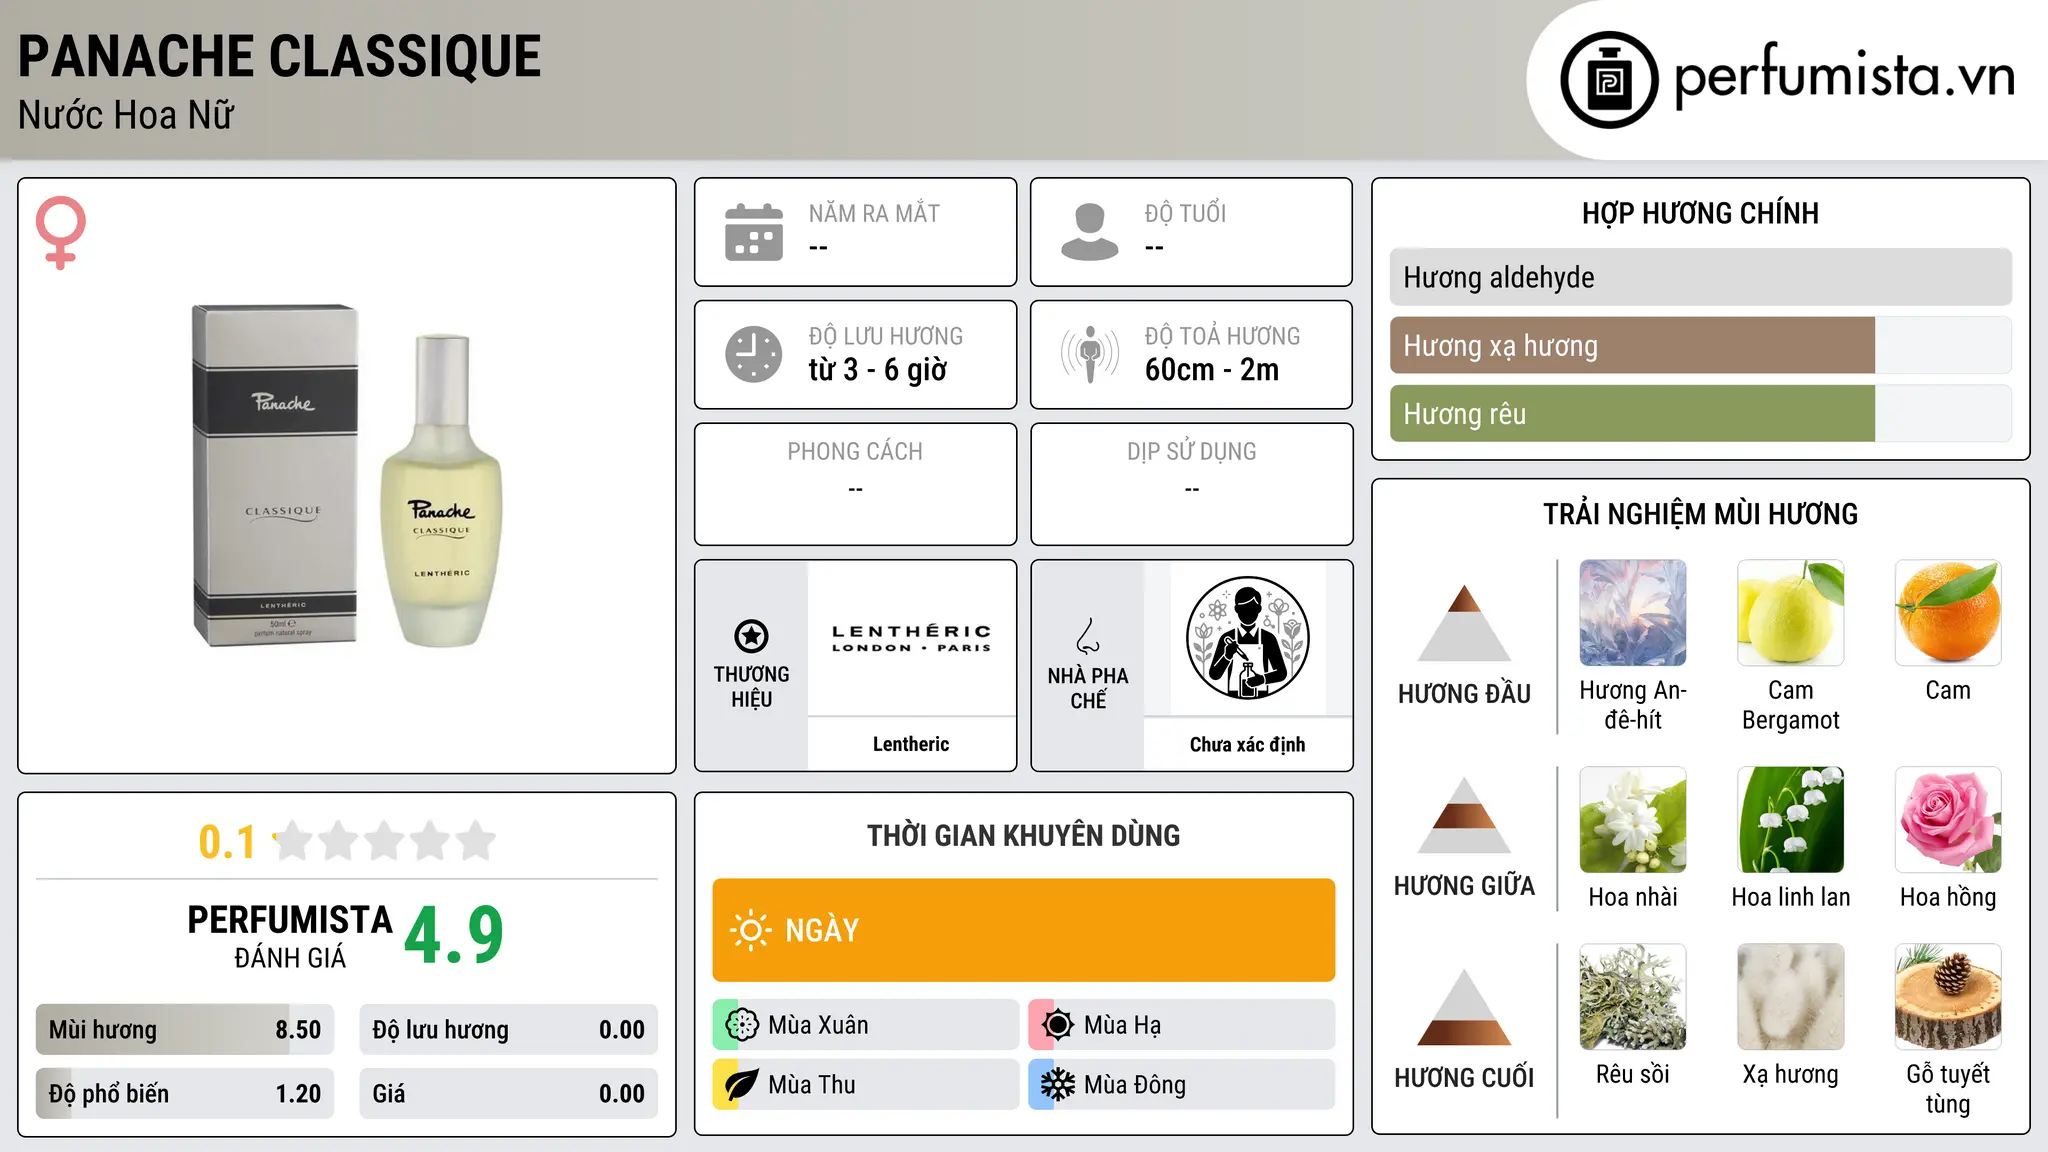Click the sillage icon beside Độ toả hương

pyautogui.click(x=1090, y=354)
